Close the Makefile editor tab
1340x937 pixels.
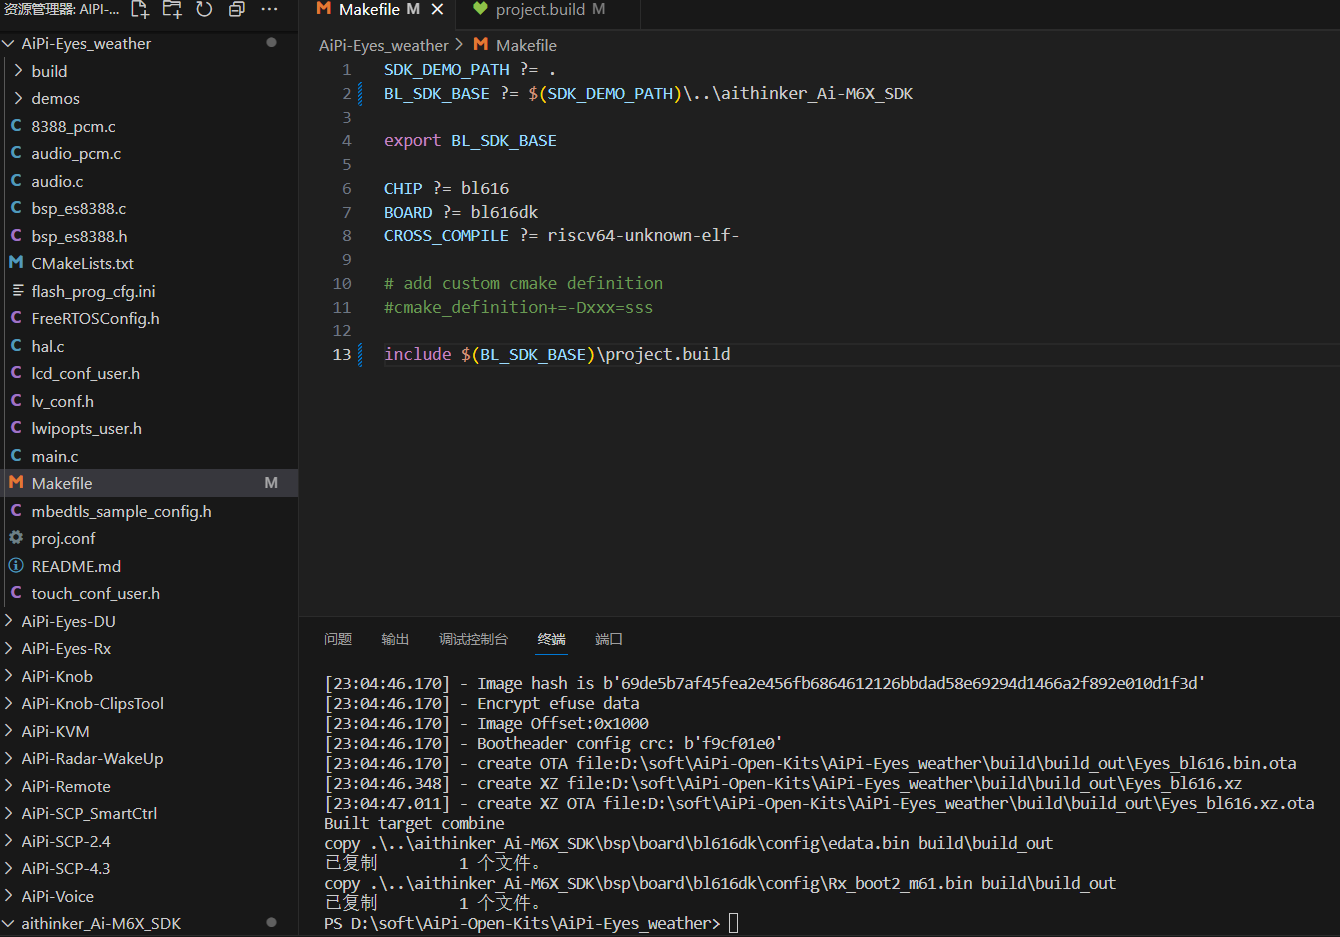tap(437, 10)
